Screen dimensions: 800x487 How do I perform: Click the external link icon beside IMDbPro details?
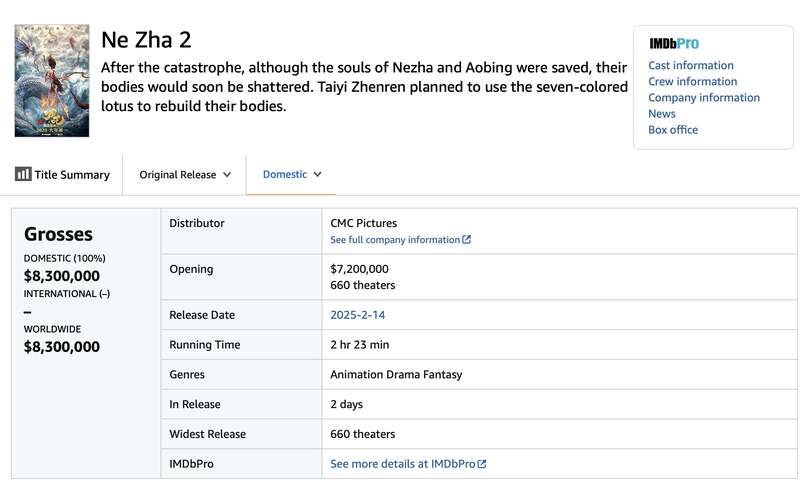click(x=483, y=464)
